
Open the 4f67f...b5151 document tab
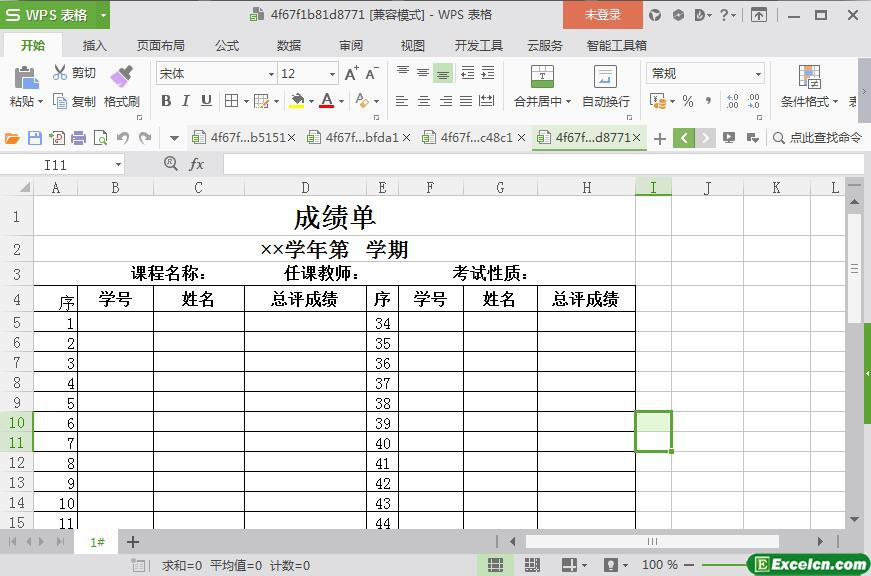coord(242,137)
